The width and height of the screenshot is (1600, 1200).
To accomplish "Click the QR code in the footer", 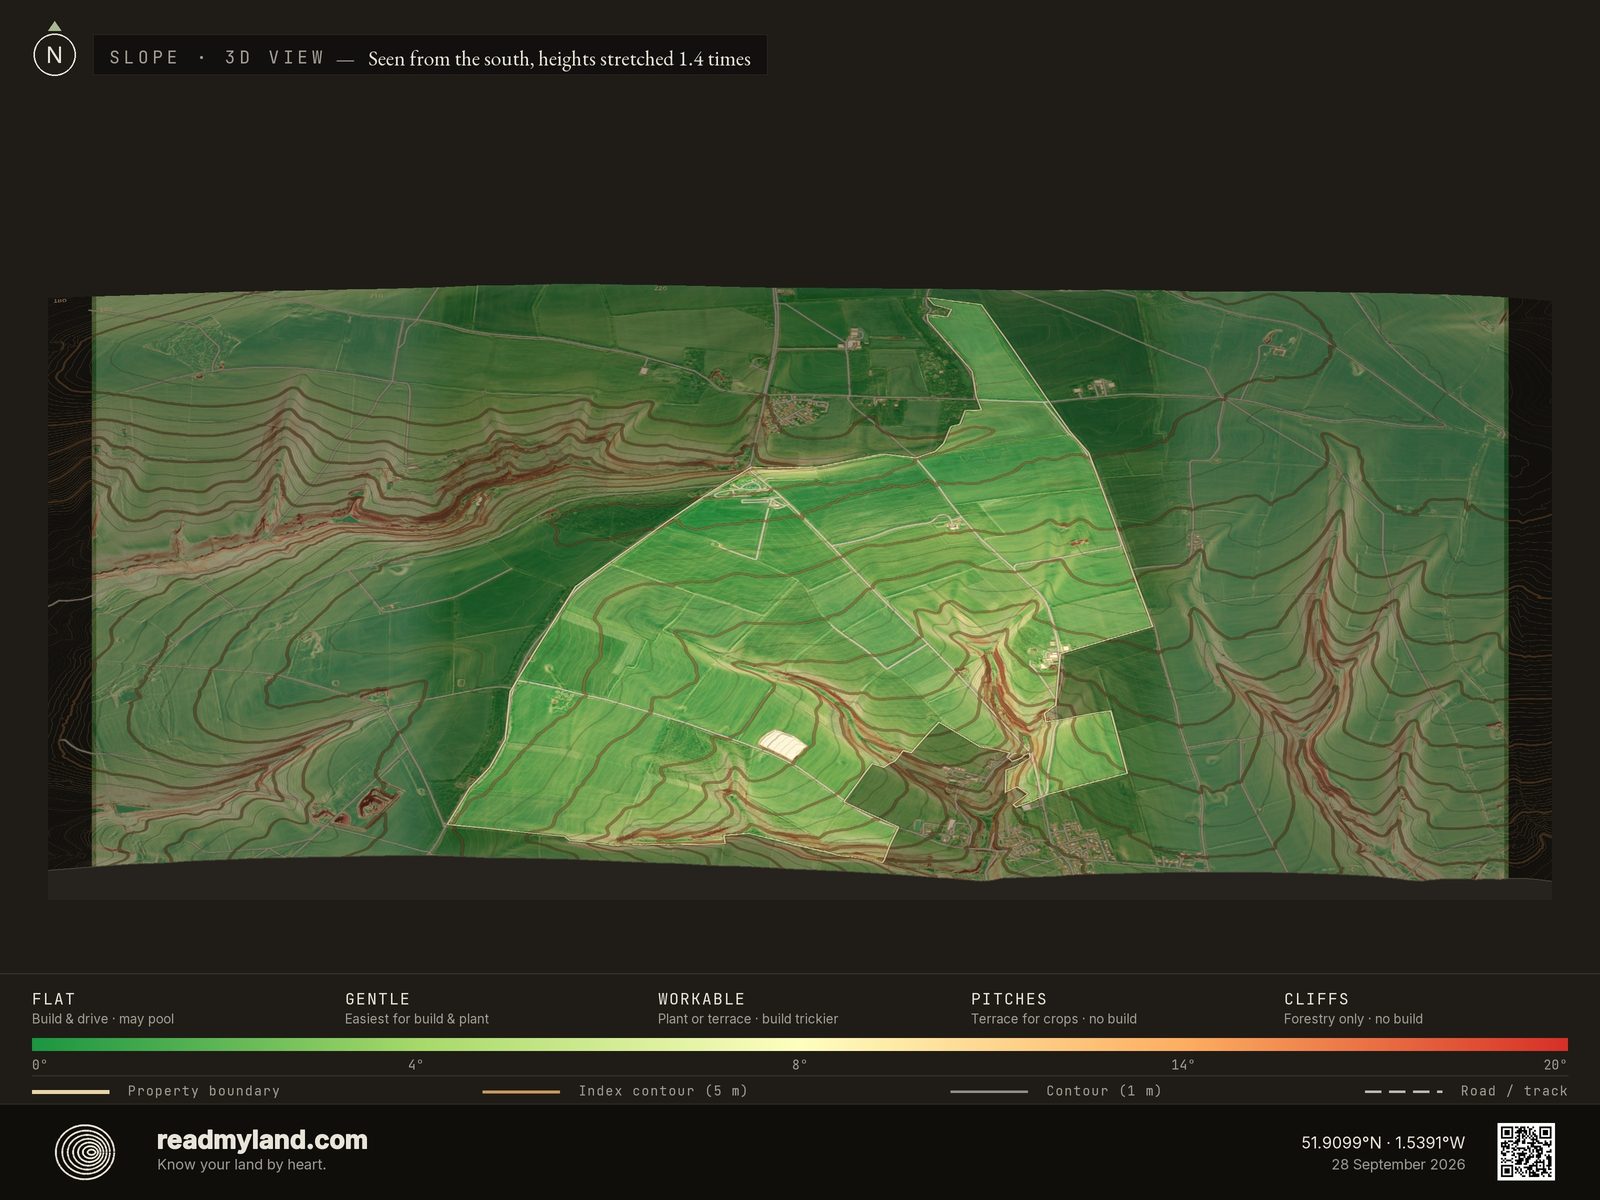I will click(x=1526, y=1151).
